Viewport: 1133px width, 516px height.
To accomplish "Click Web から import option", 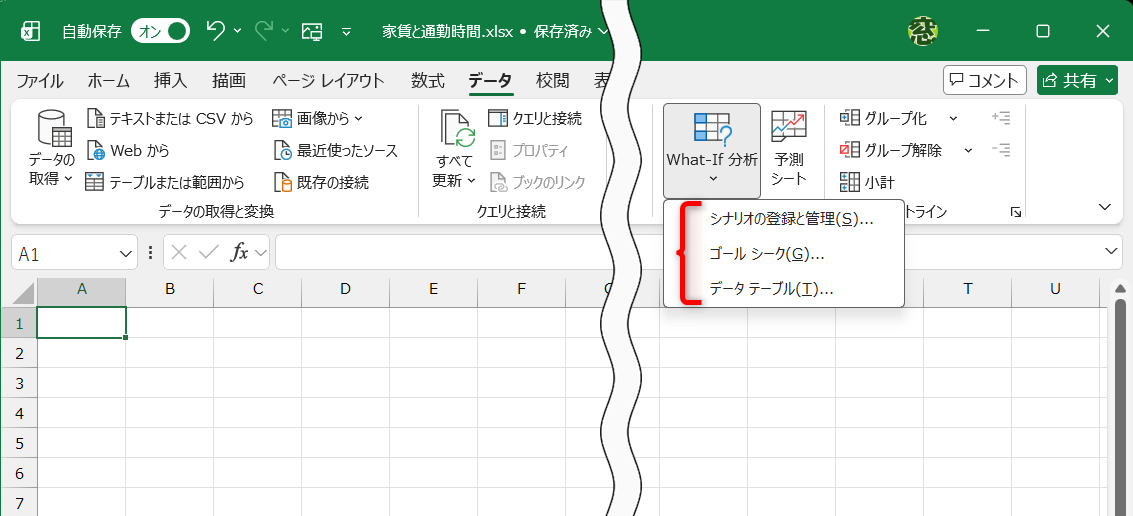I will [x=128, y=150].
